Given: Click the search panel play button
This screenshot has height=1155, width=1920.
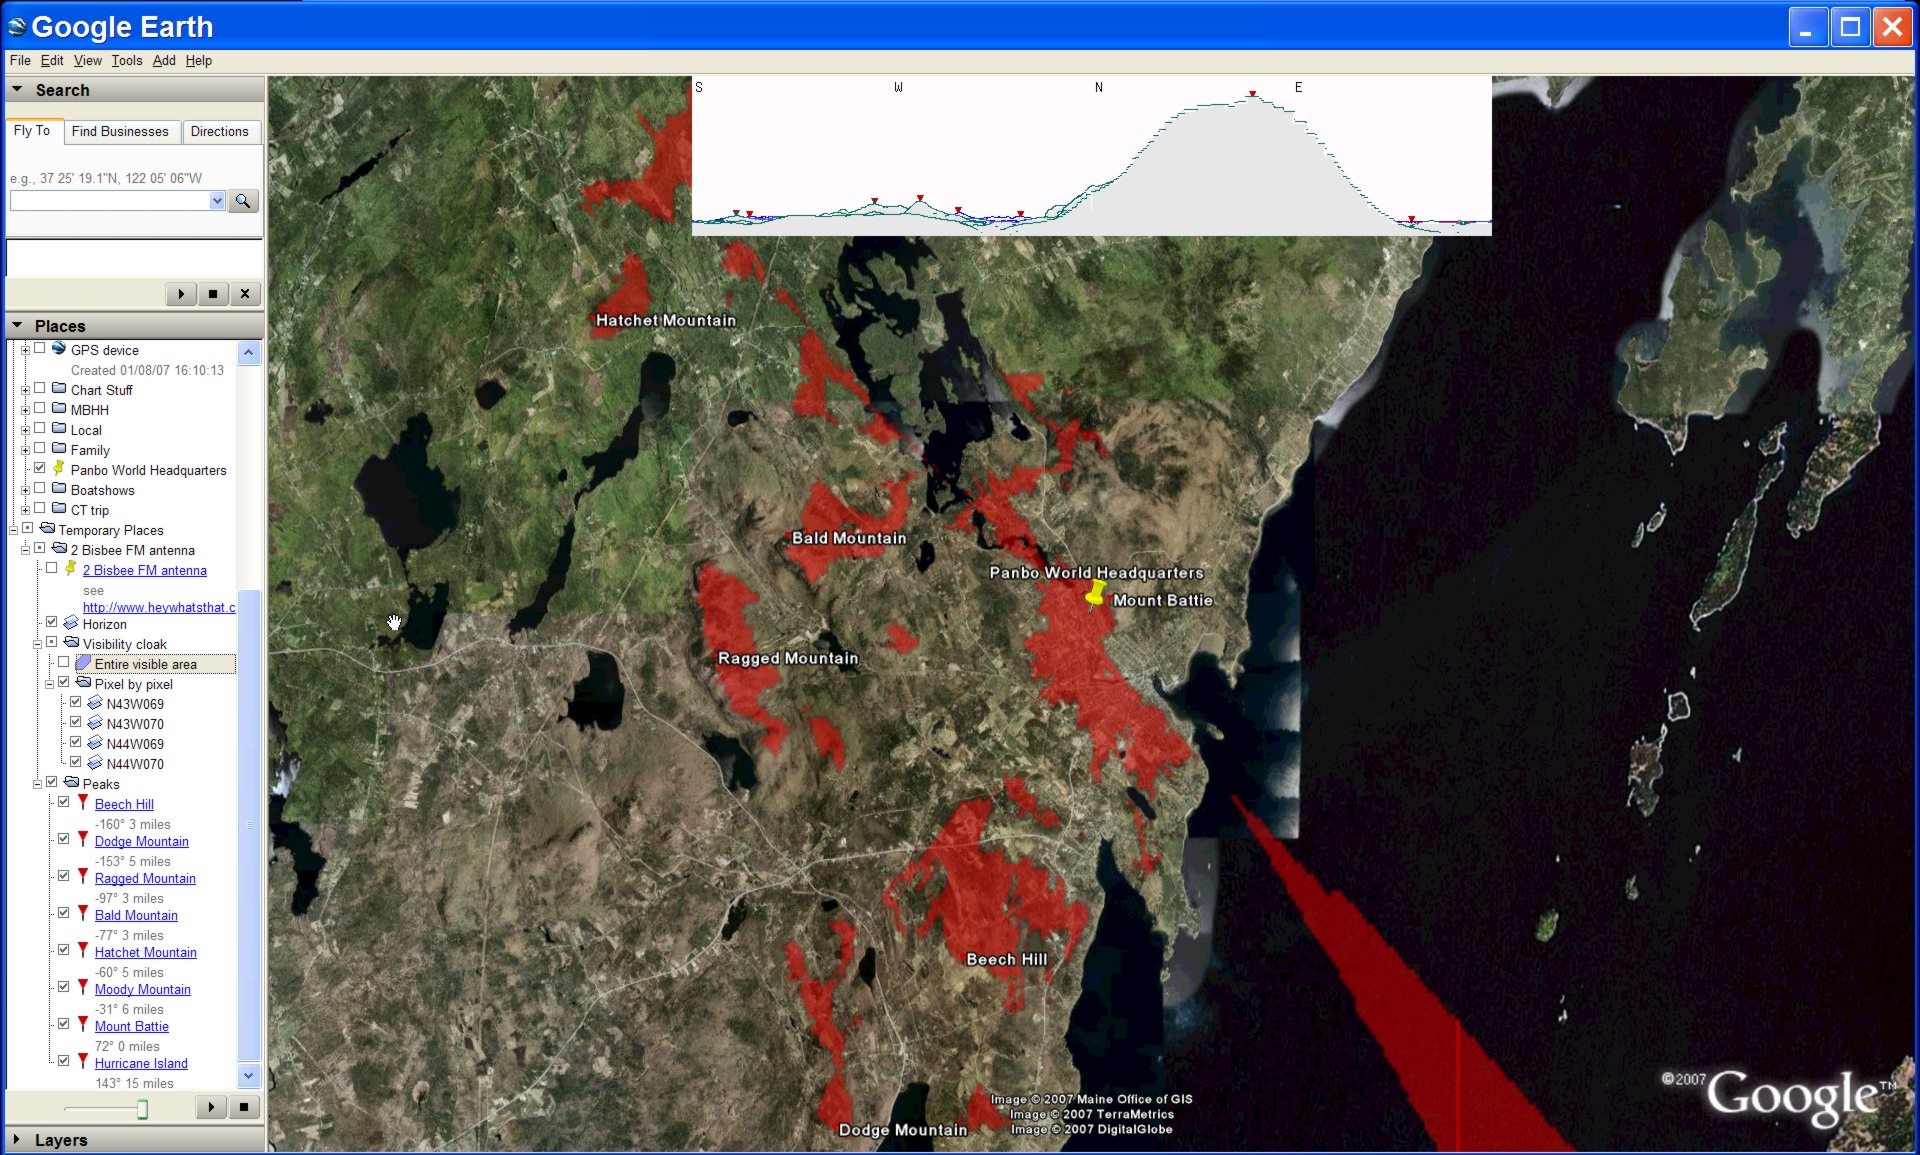Looking at the screenshot, I should click(x=181, y=294).
